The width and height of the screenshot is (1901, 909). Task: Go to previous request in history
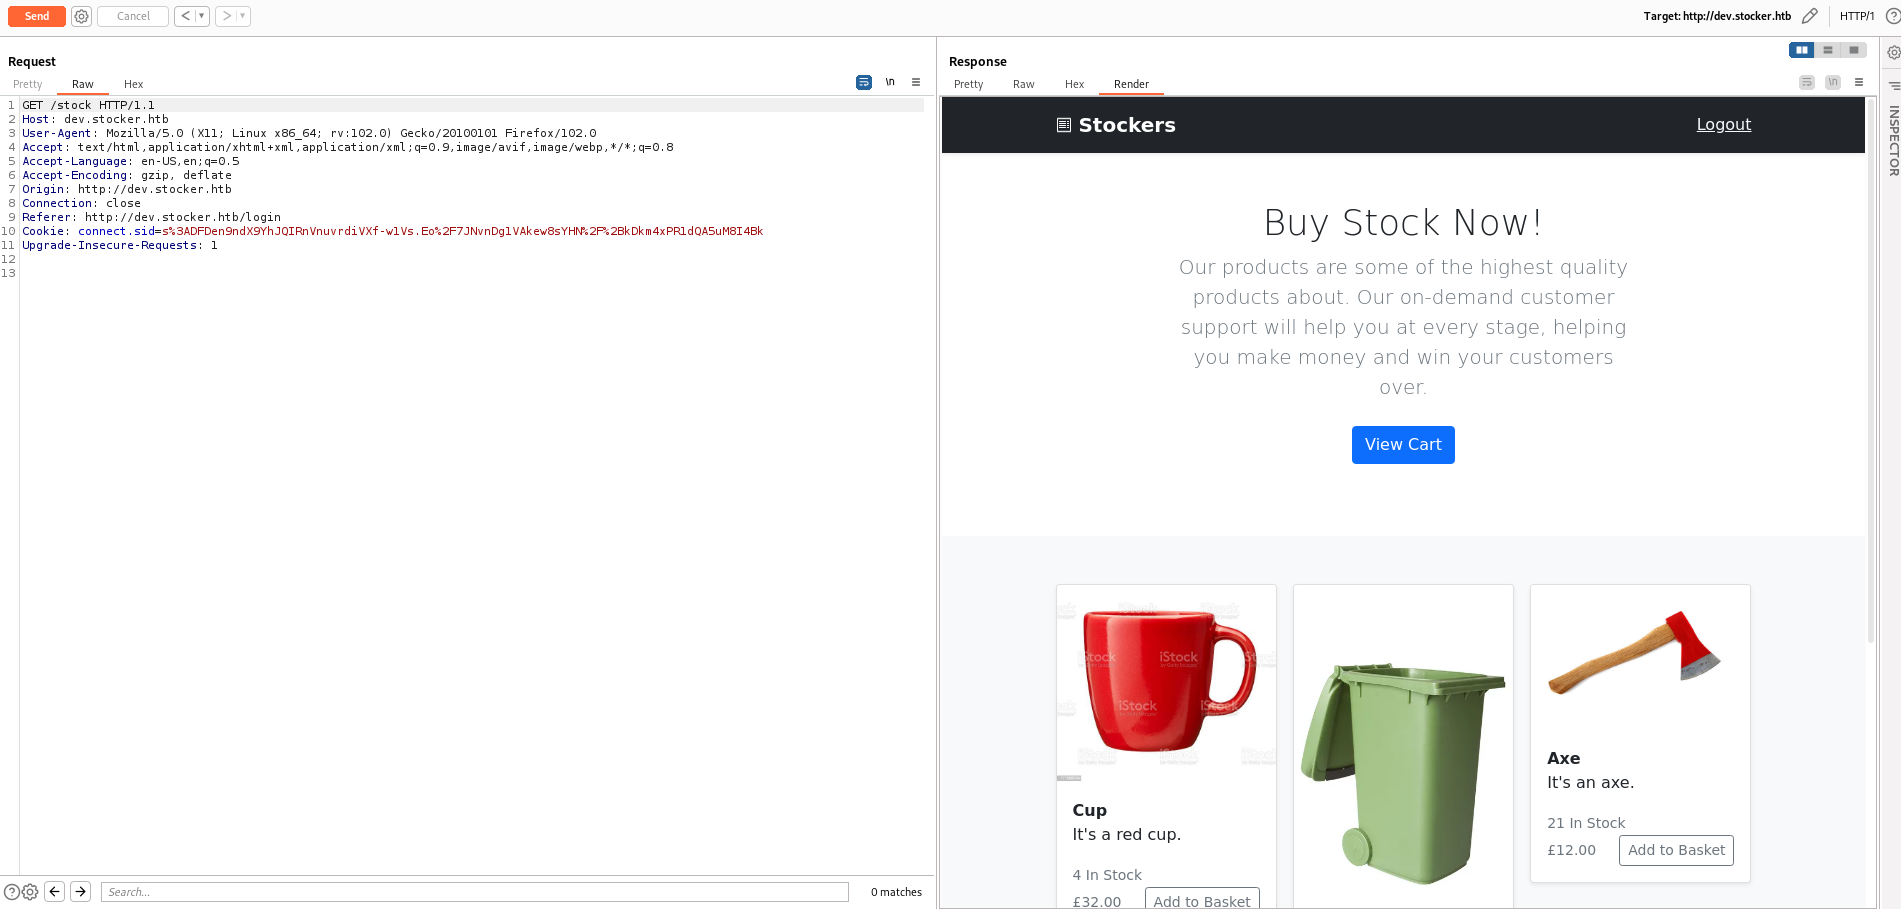[185, 16]
